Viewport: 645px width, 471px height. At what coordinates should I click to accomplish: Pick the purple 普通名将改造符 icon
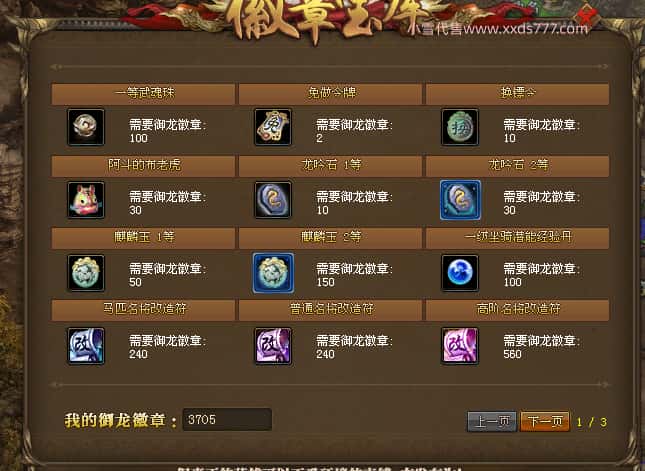point(273,346)
